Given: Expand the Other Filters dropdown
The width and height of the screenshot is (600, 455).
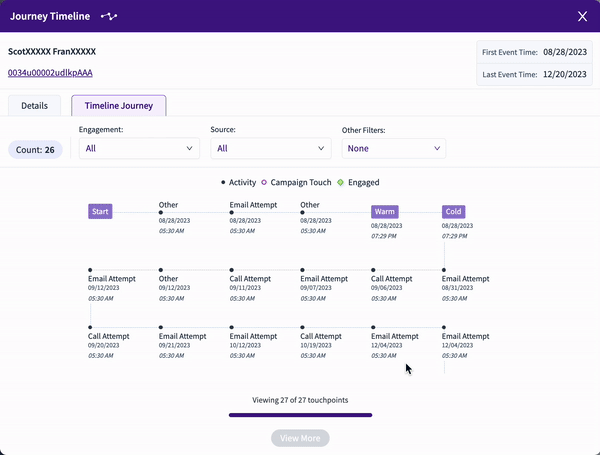Looking at the screenshot, I should [394, 148].
